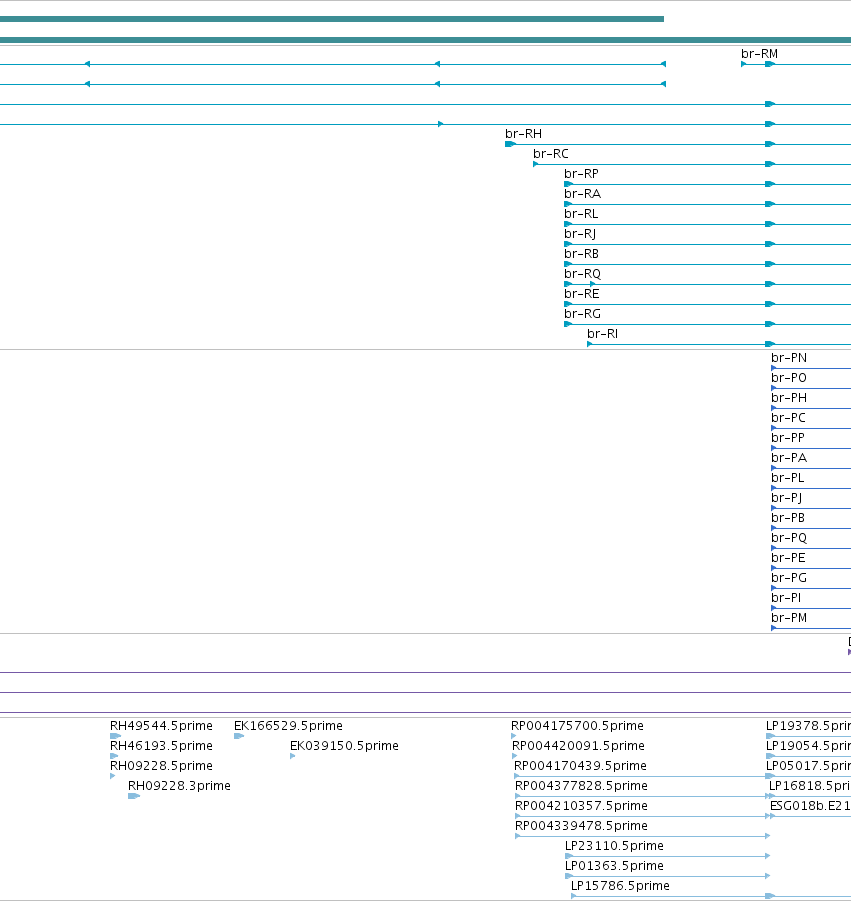Click the br-RA transcript label
This screenshot has width=851, height=901.
click(x=582, y=194)
